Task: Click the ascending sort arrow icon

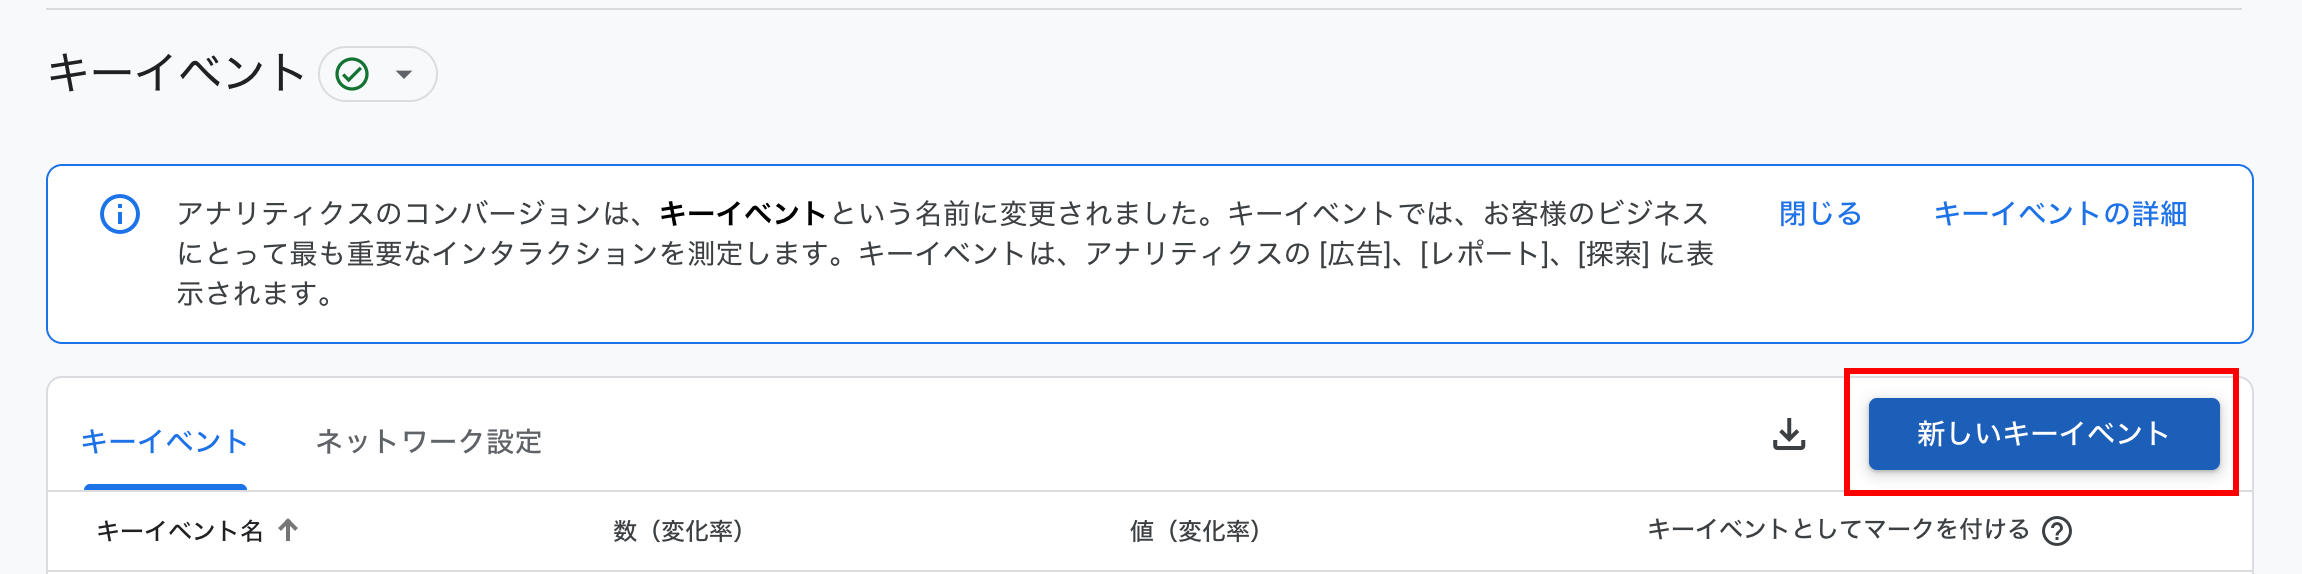Action: click(x=288, y=529)
